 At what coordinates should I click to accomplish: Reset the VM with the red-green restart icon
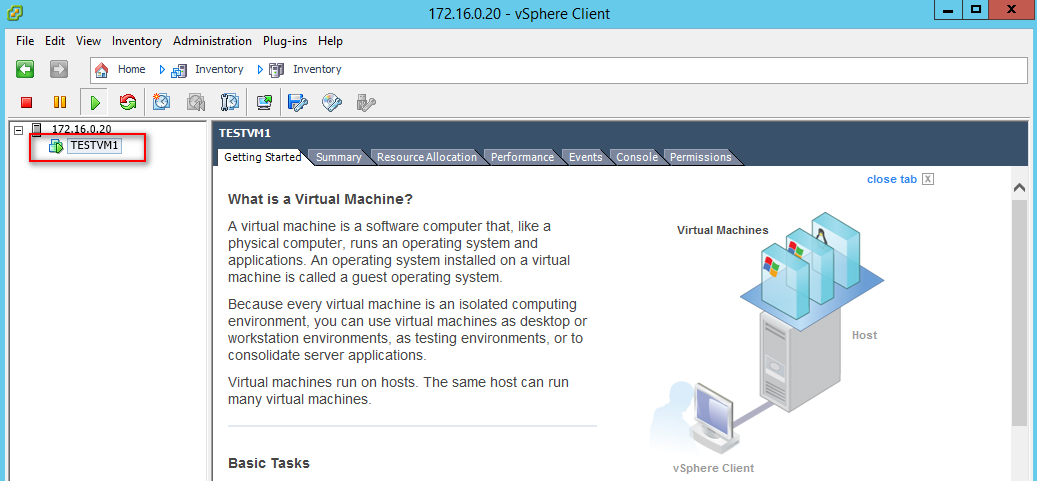coord(128,102)
